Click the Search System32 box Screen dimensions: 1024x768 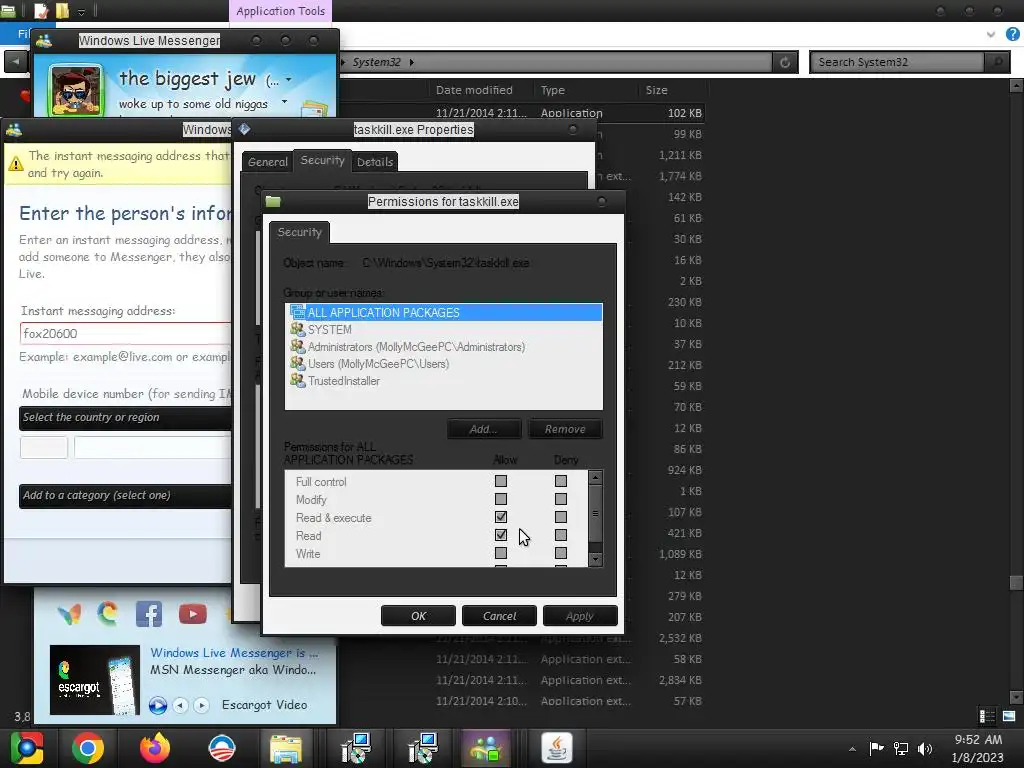[x=899, y=62]
